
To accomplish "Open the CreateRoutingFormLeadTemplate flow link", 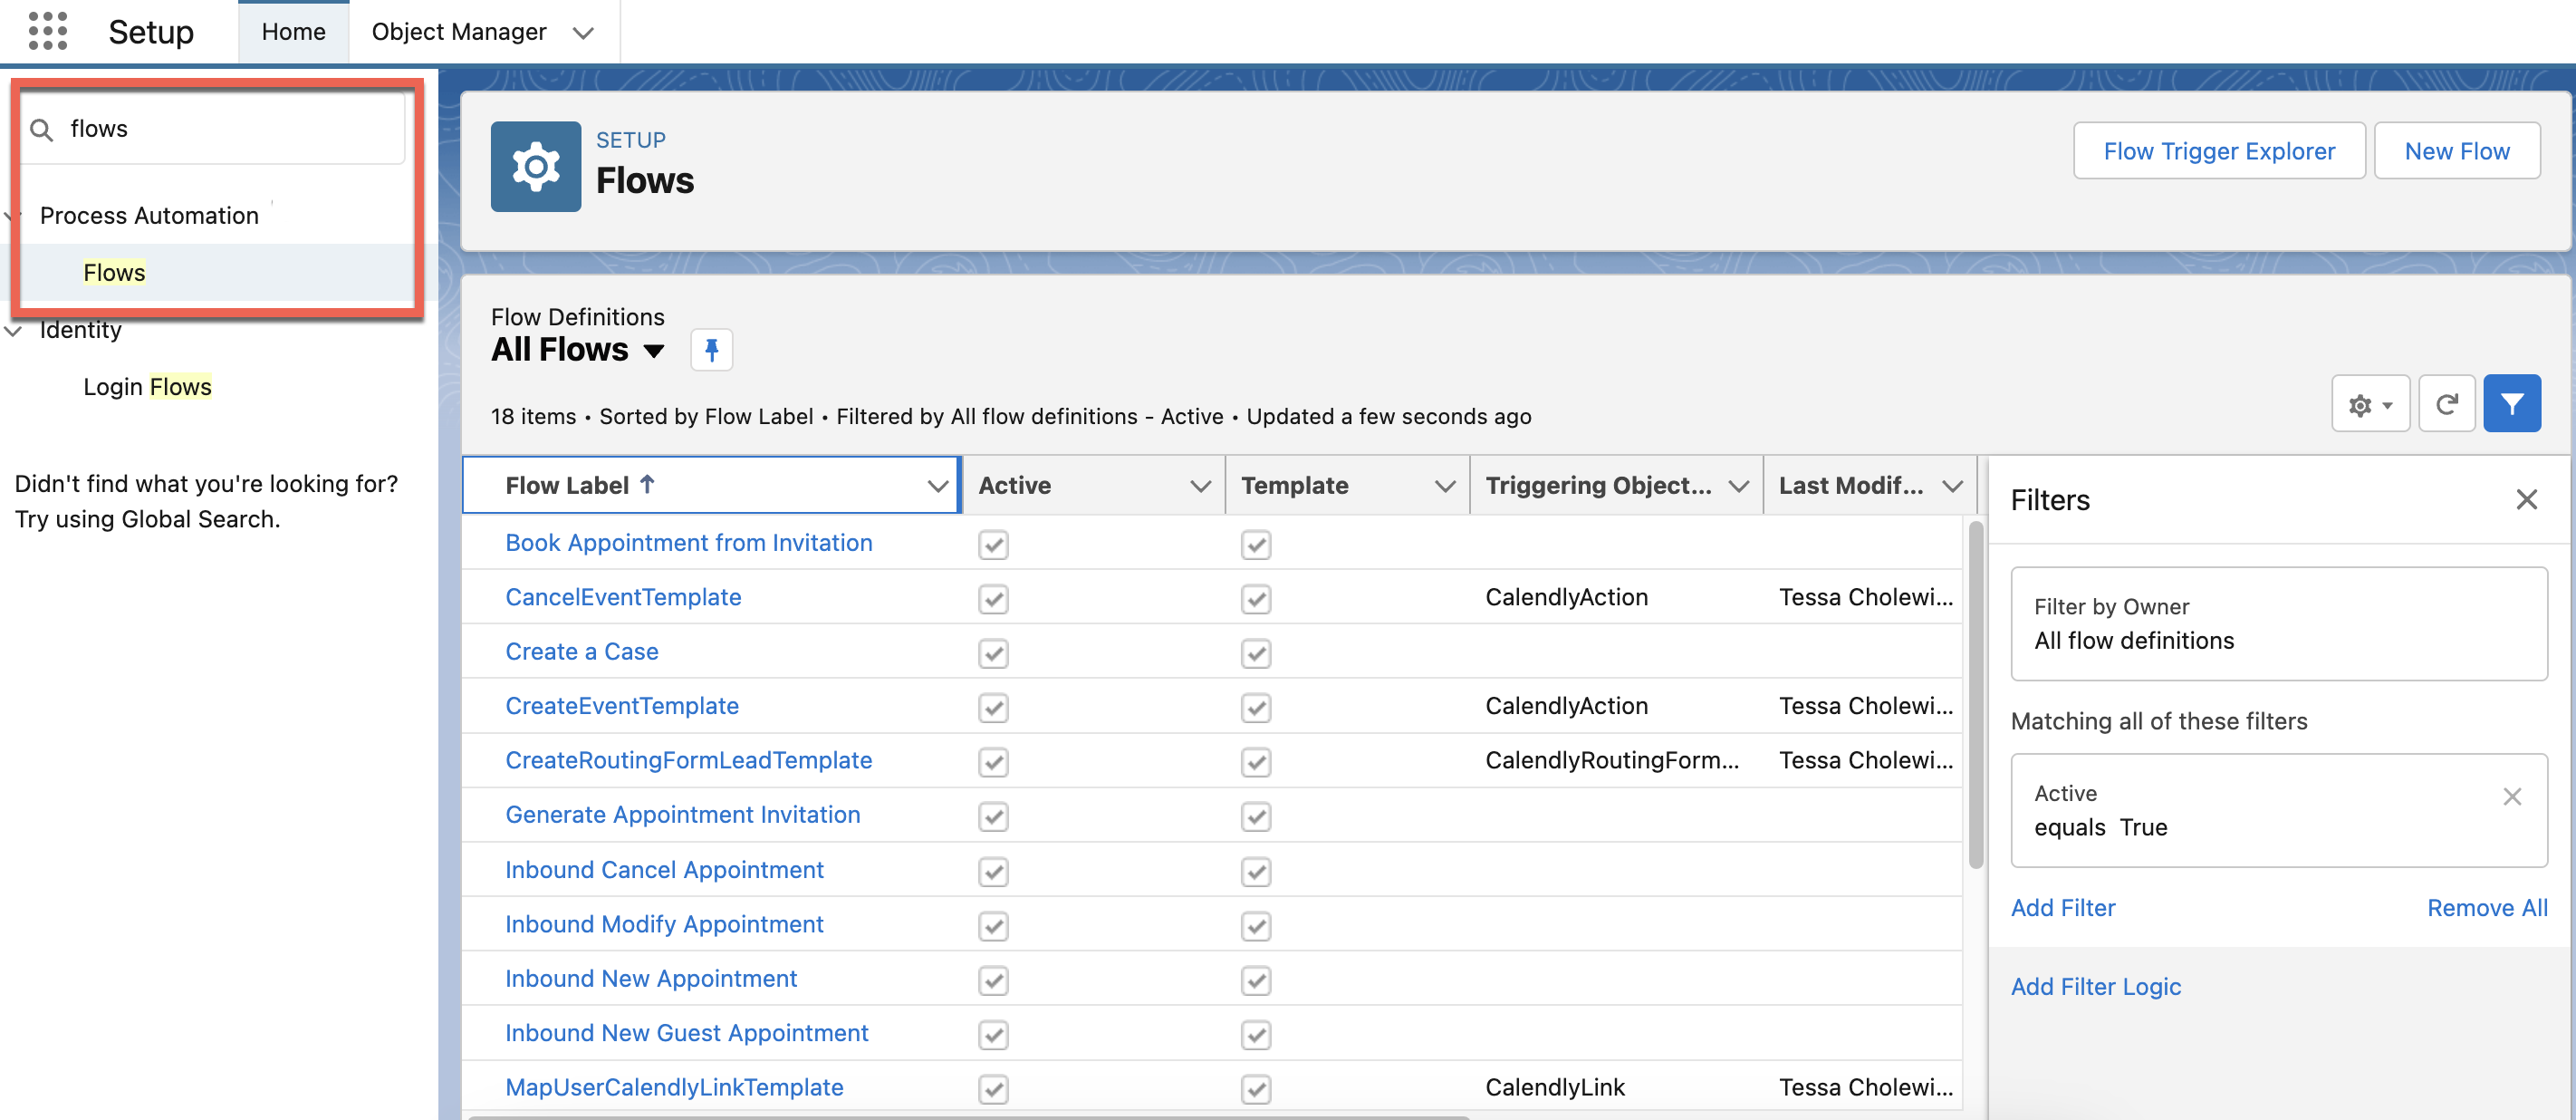I will 688,760.
